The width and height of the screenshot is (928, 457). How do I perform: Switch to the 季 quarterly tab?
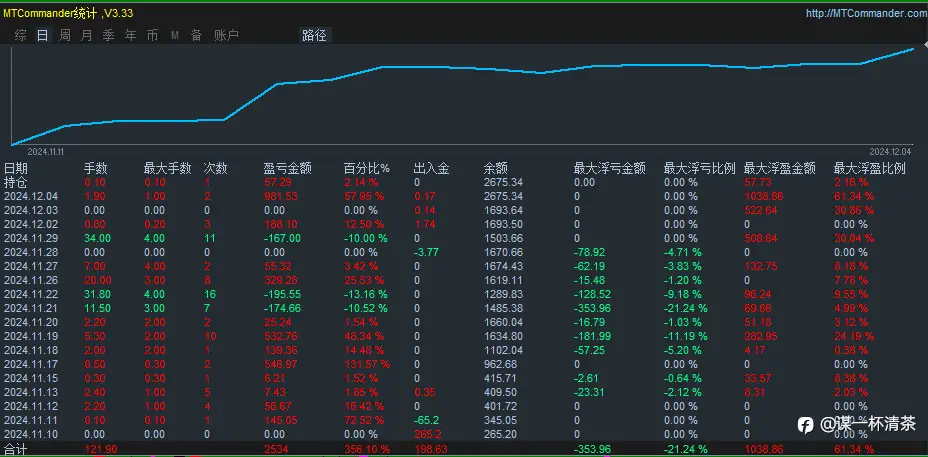coord(108,36)
